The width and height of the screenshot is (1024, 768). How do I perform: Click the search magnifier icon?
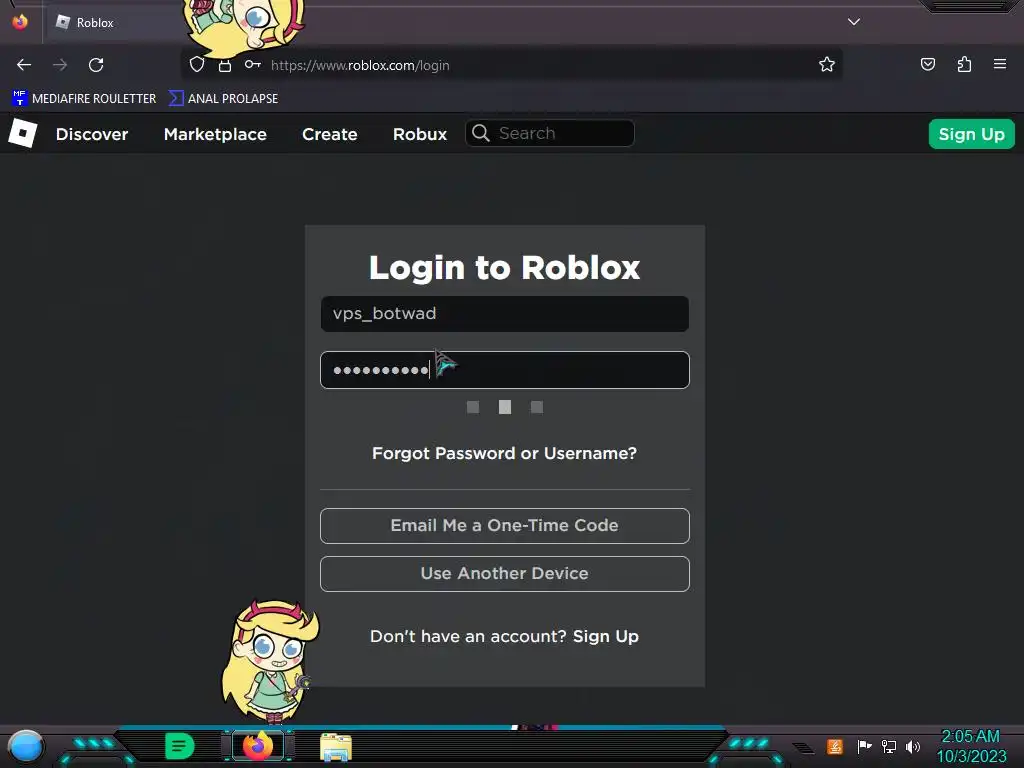[481, 133]
